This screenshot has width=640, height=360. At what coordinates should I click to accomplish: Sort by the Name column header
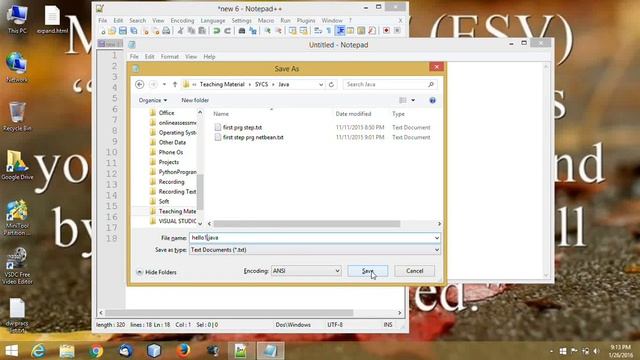pos(221,114)
